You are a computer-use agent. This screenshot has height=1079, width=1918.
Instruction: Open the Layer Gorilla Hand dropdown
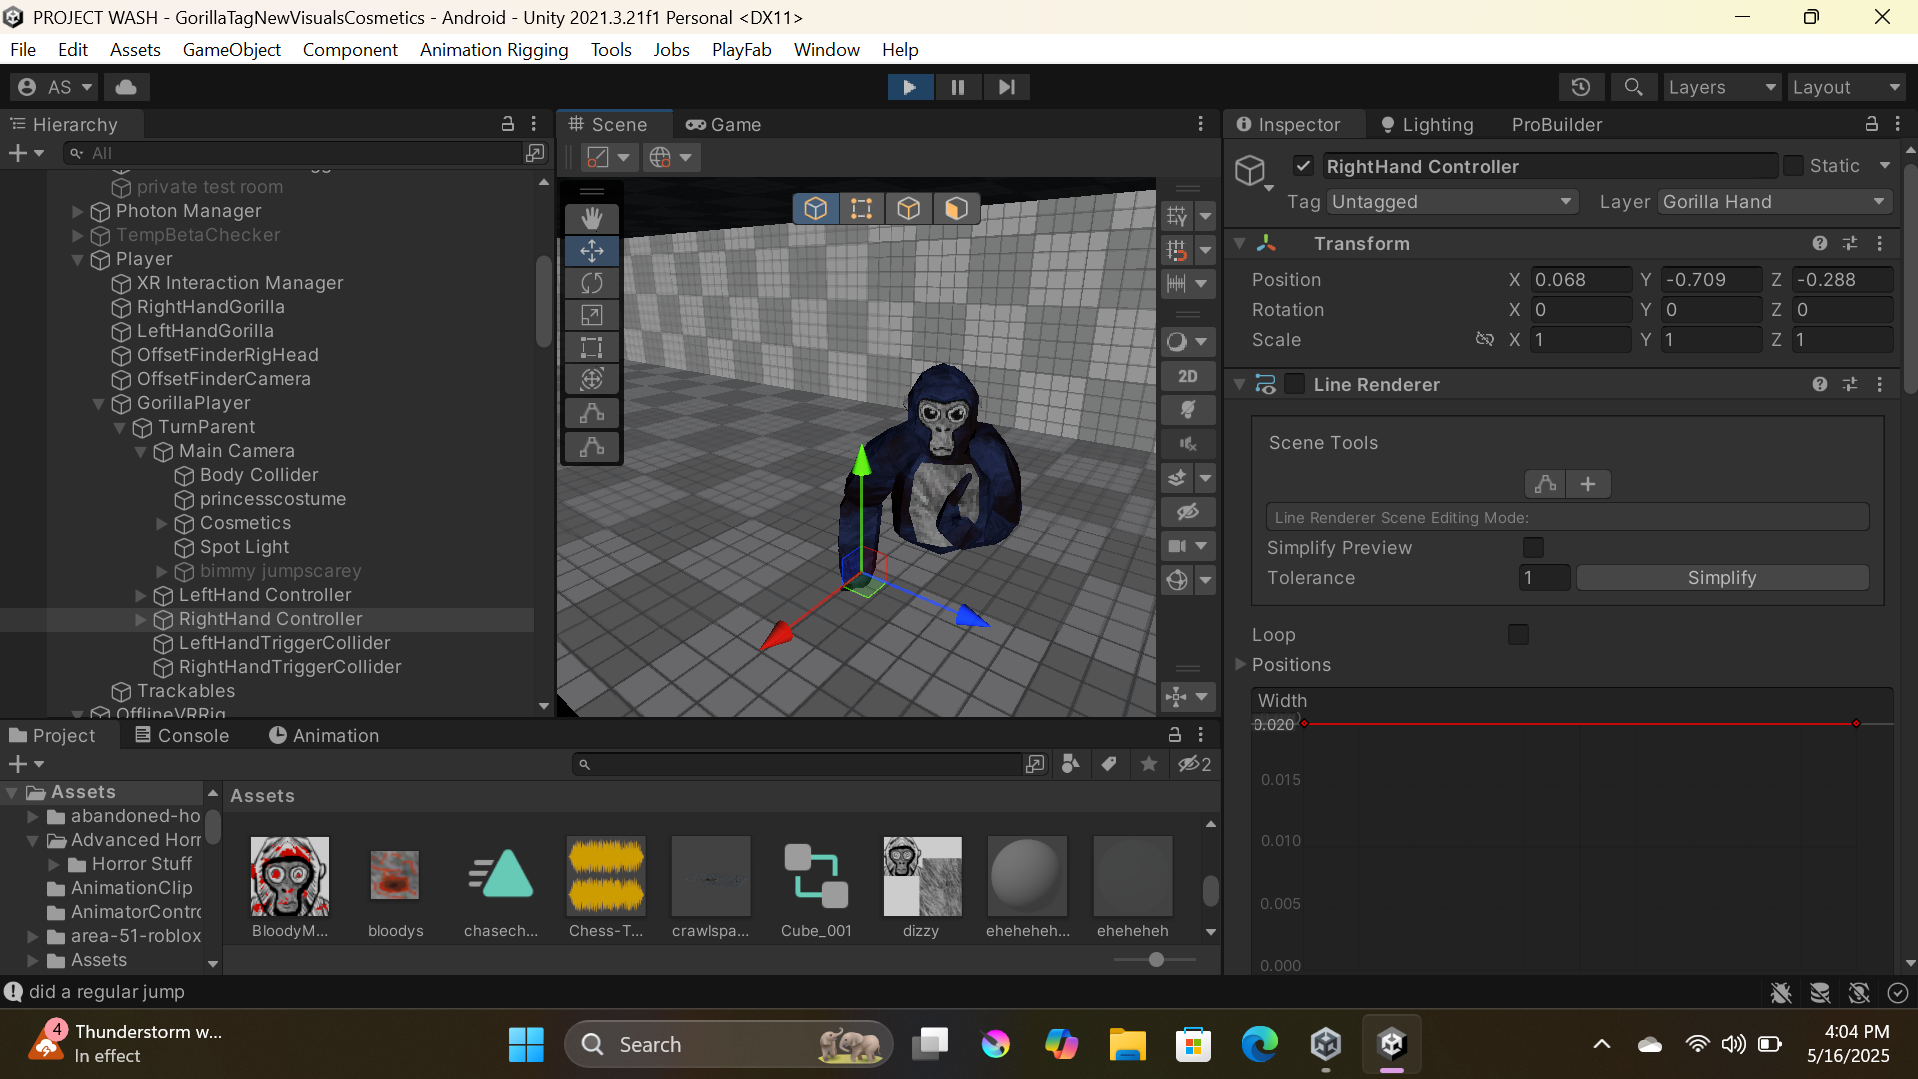coord(1775,202)
